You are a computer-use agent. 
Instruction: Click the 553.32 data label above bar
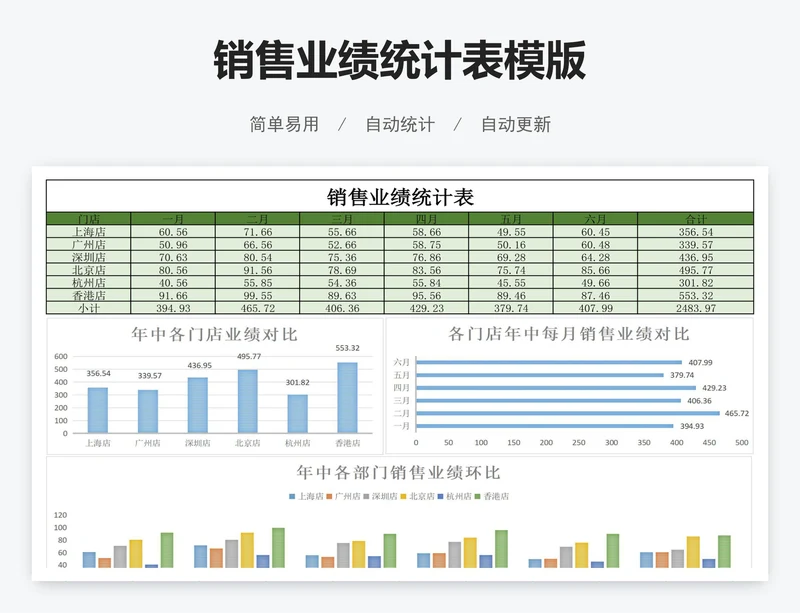347,348
